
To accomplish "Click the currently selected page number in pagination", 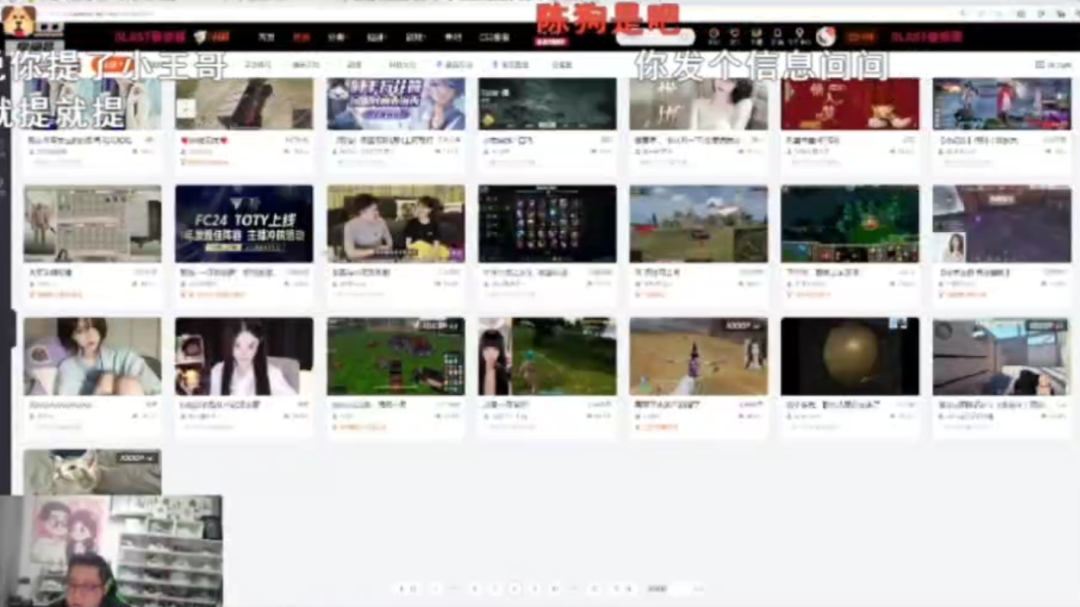I will click(515, 589).
